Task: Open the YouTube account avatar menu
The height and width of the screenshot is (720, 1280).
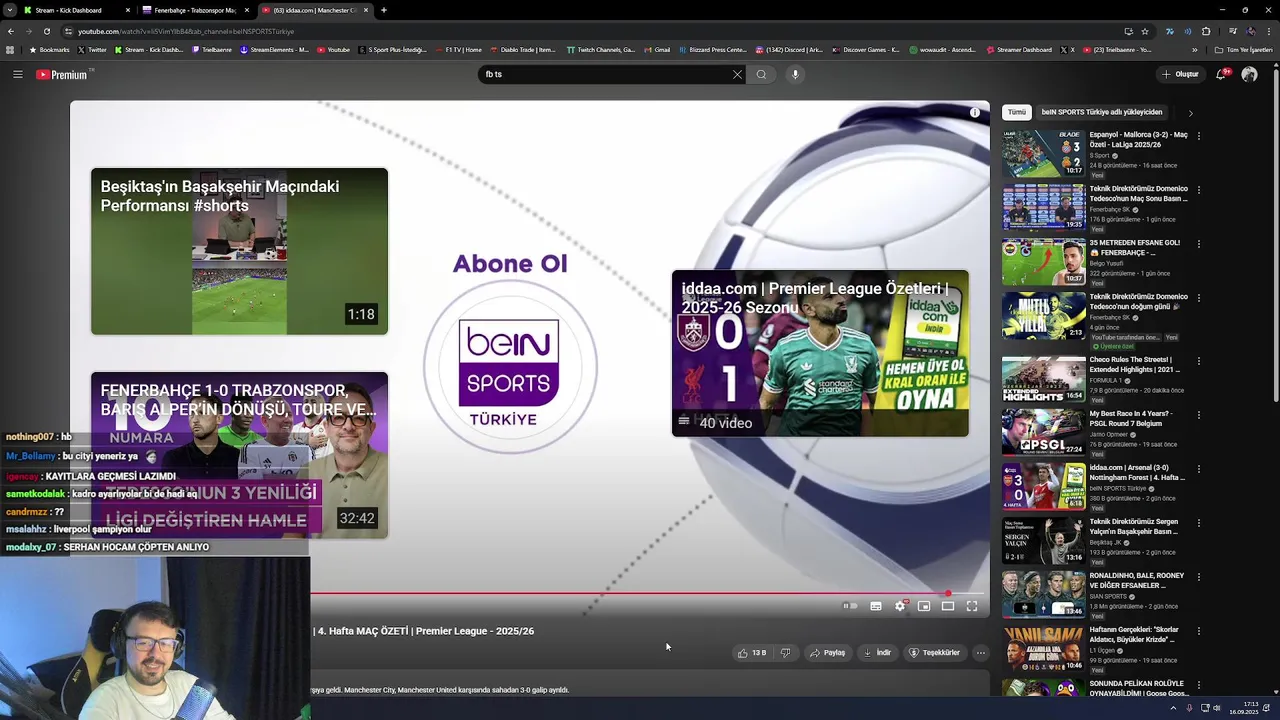Action: pos(1249,74)
